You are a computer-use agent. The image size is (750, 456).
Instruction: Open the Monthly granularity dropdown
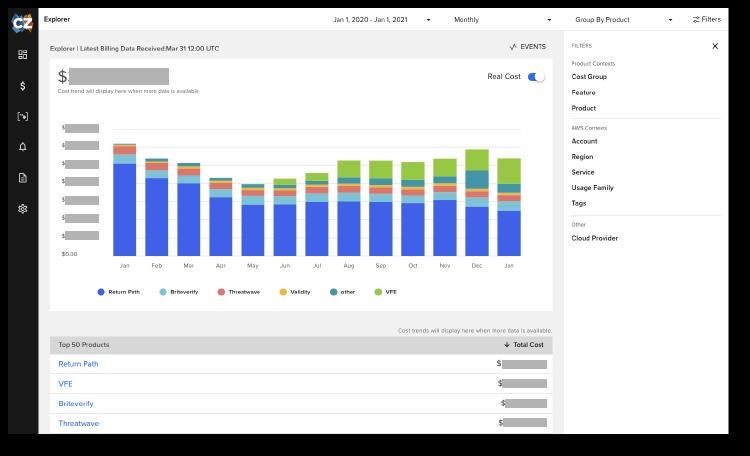(x=502, y=20)
